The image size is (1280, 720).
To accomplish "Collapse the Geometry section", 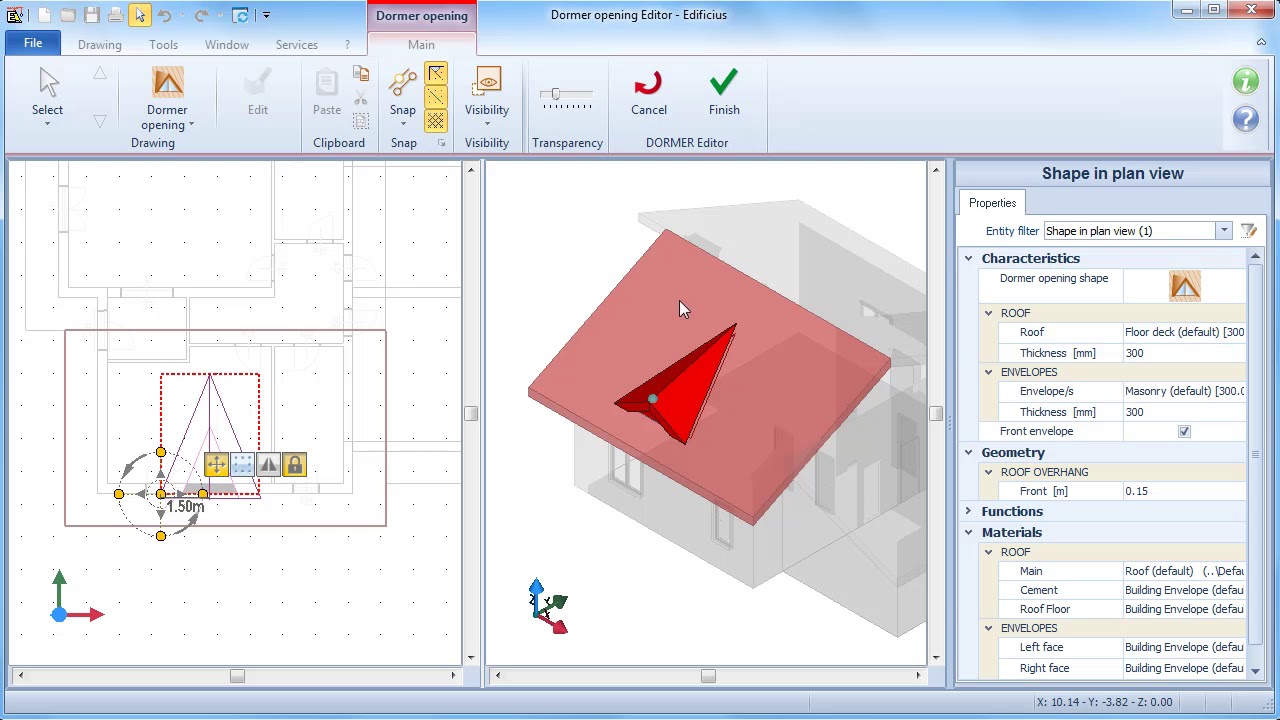I will (x=968, y=453).
